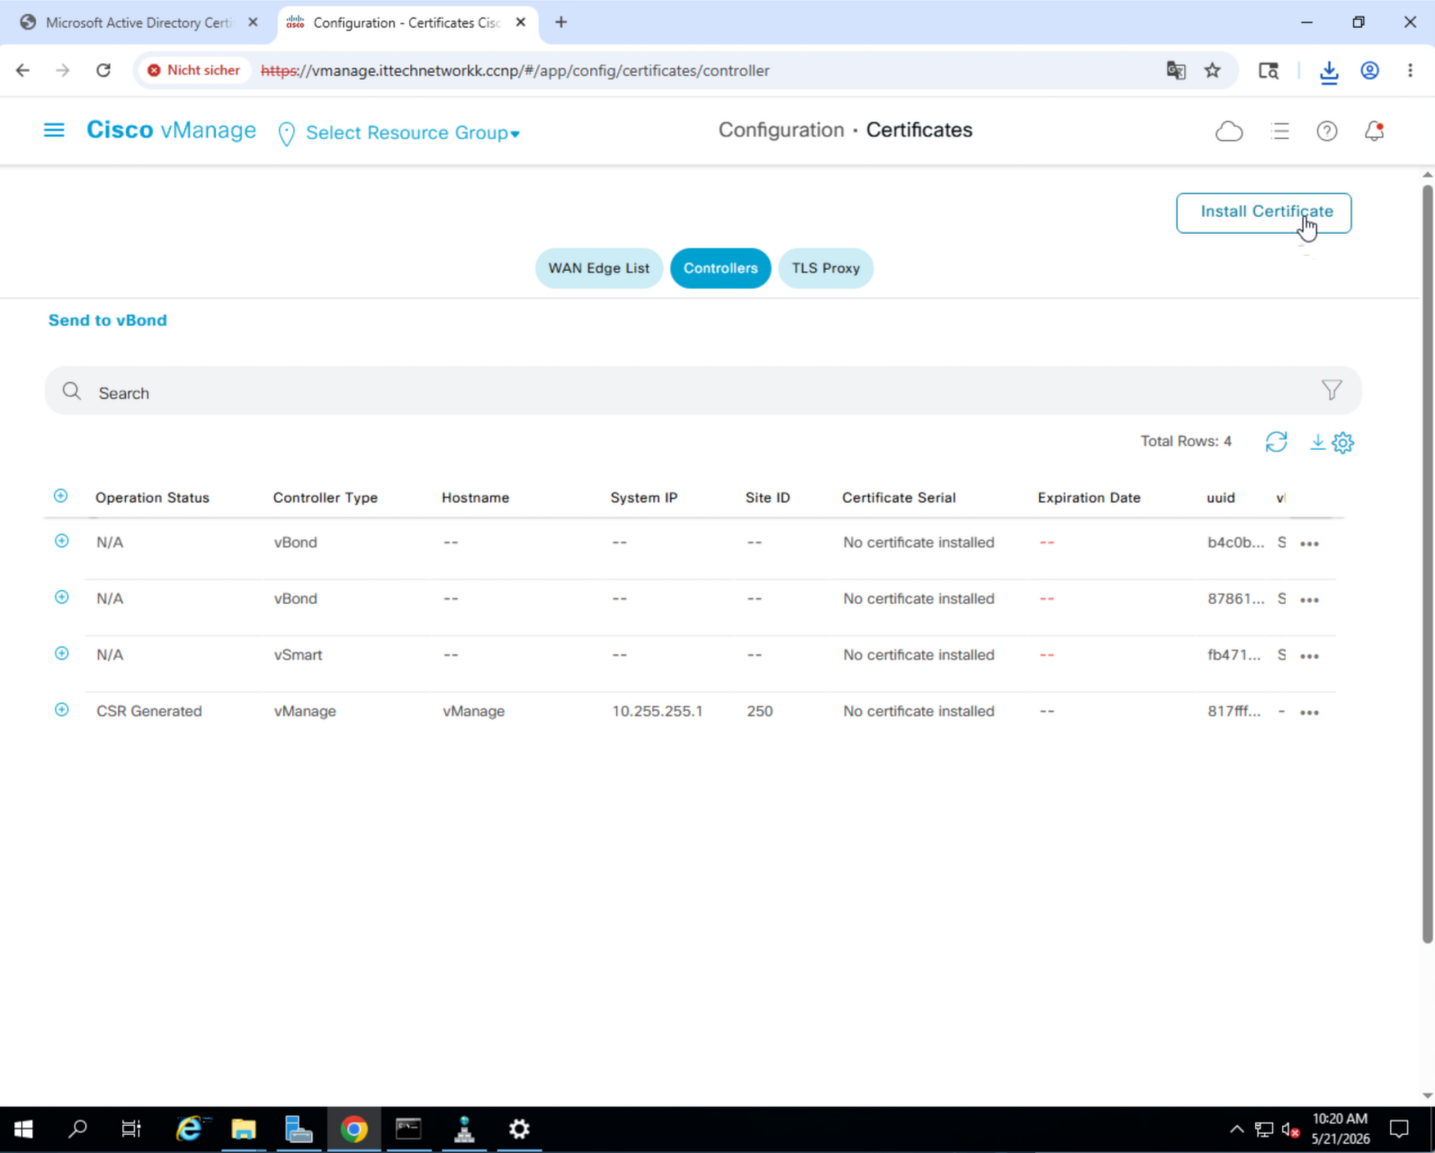Switch to TLS Proxy tab
The height and width of the screenshot is (1153, 1435).
(x=826, y=268)
